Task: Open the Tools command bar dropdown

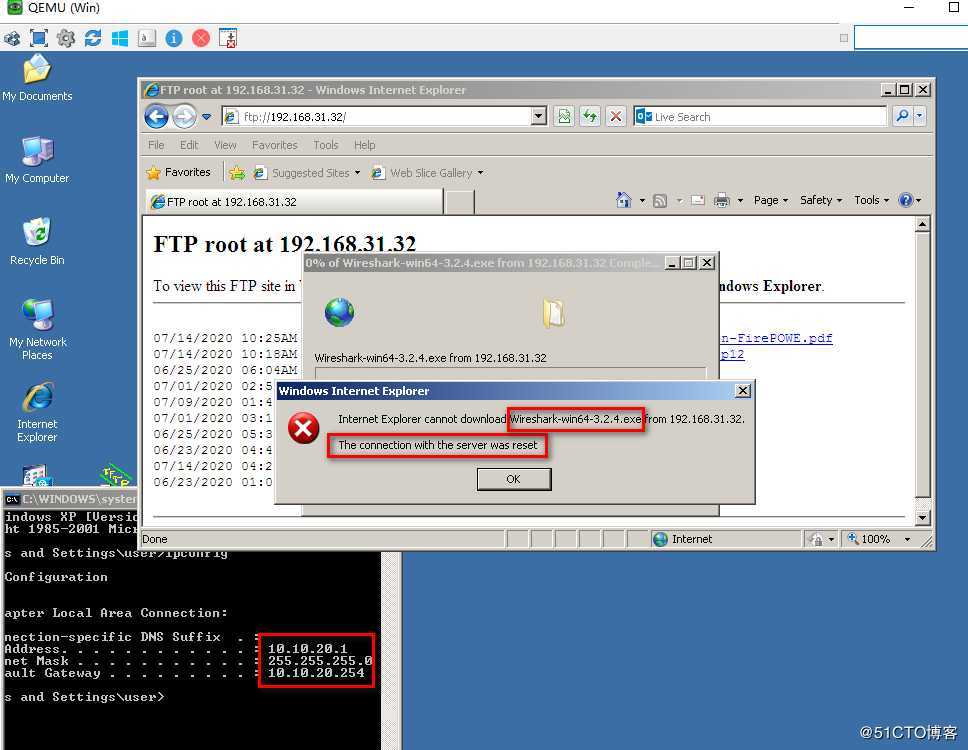Action: pos(871,200)
